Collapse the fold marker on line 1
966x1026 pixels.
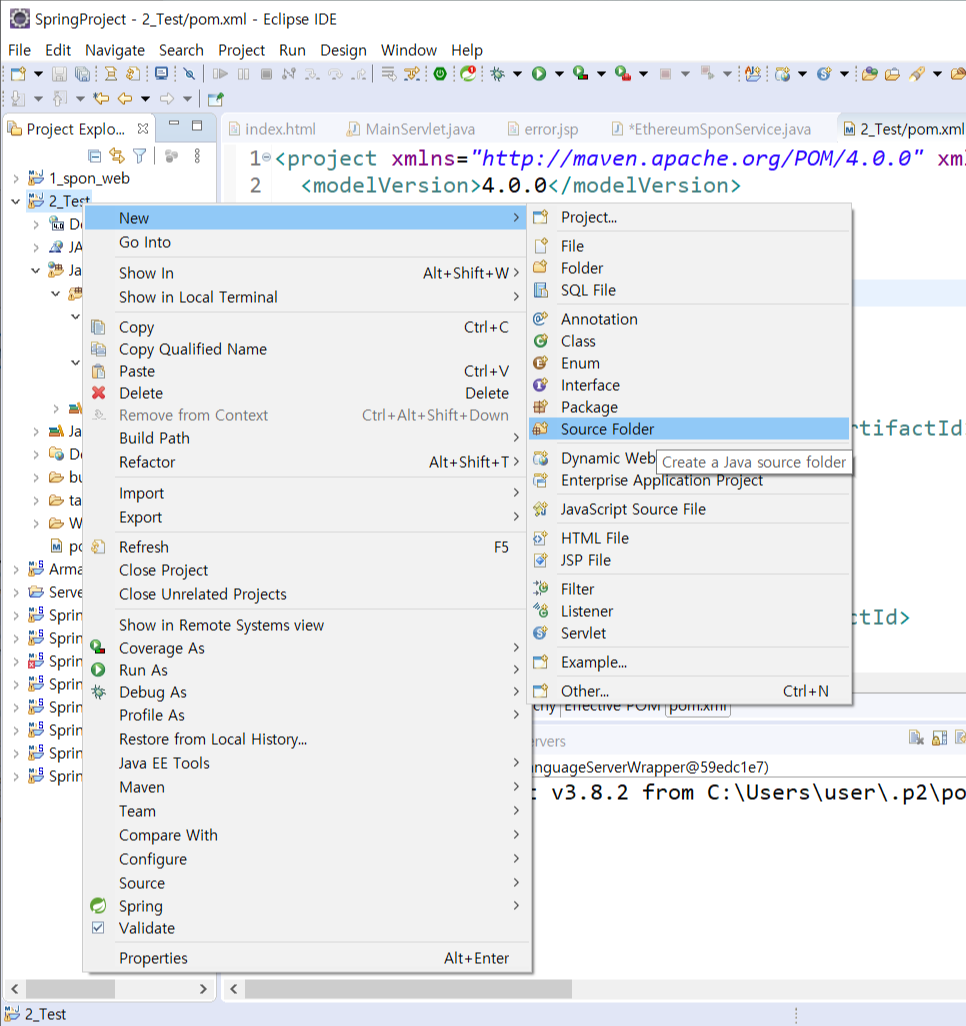coord(266,157)
